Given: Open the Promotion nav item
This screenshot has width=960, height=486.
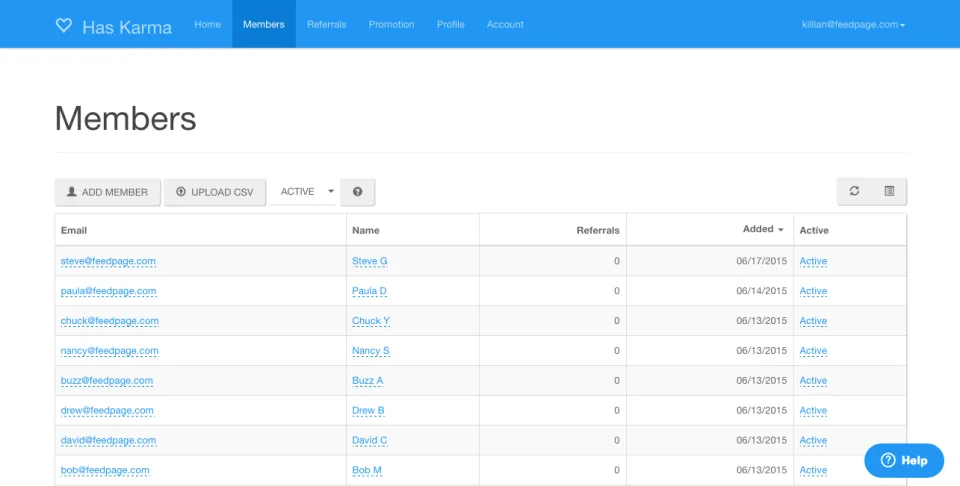Looking at the screenshot, I should (391, 24).
